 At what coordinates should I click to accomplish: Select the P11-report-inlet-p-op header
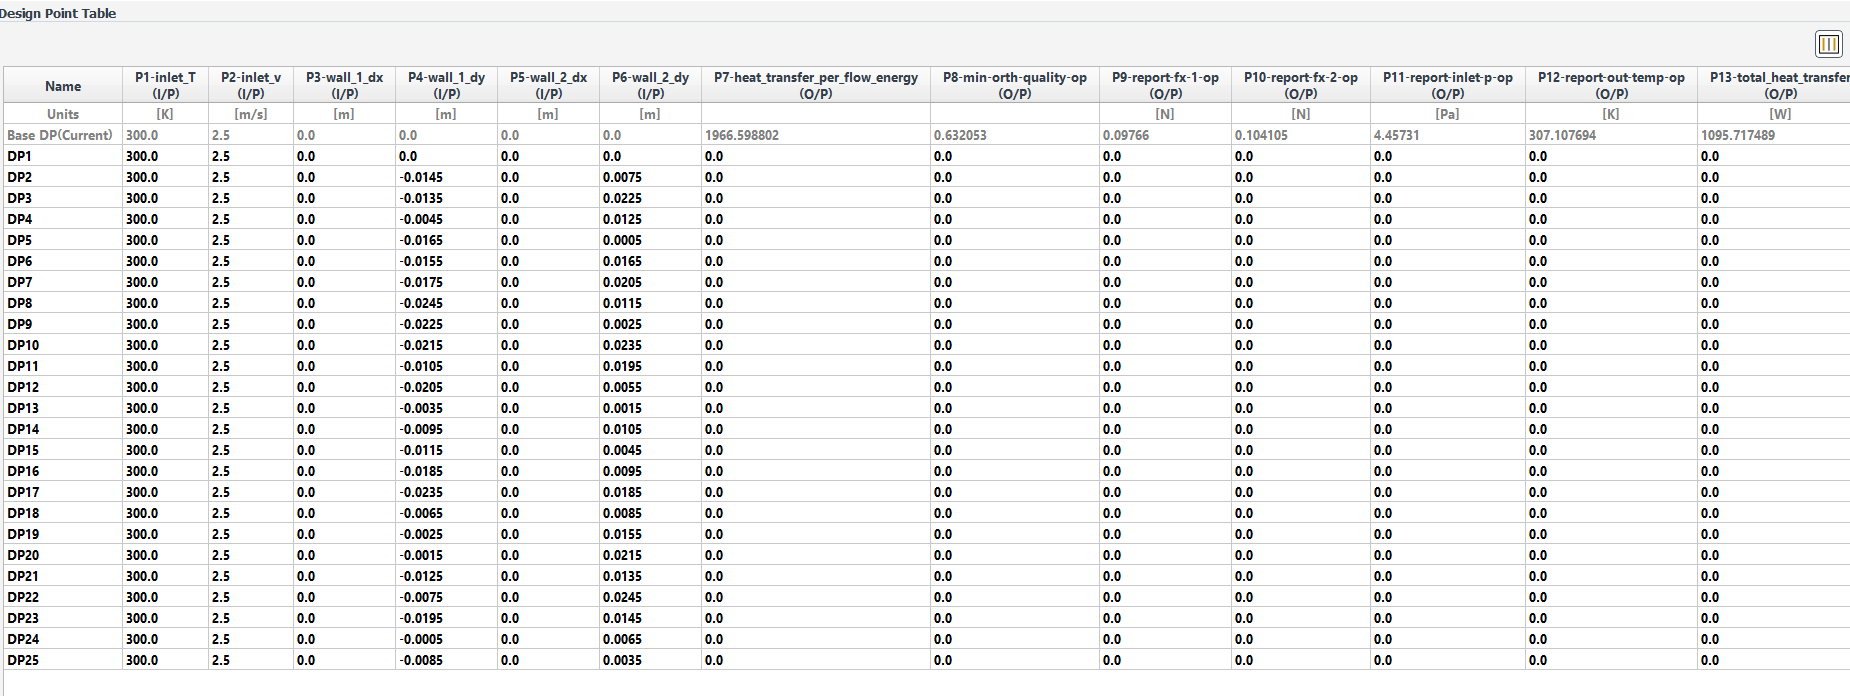tap(1447, 85)
